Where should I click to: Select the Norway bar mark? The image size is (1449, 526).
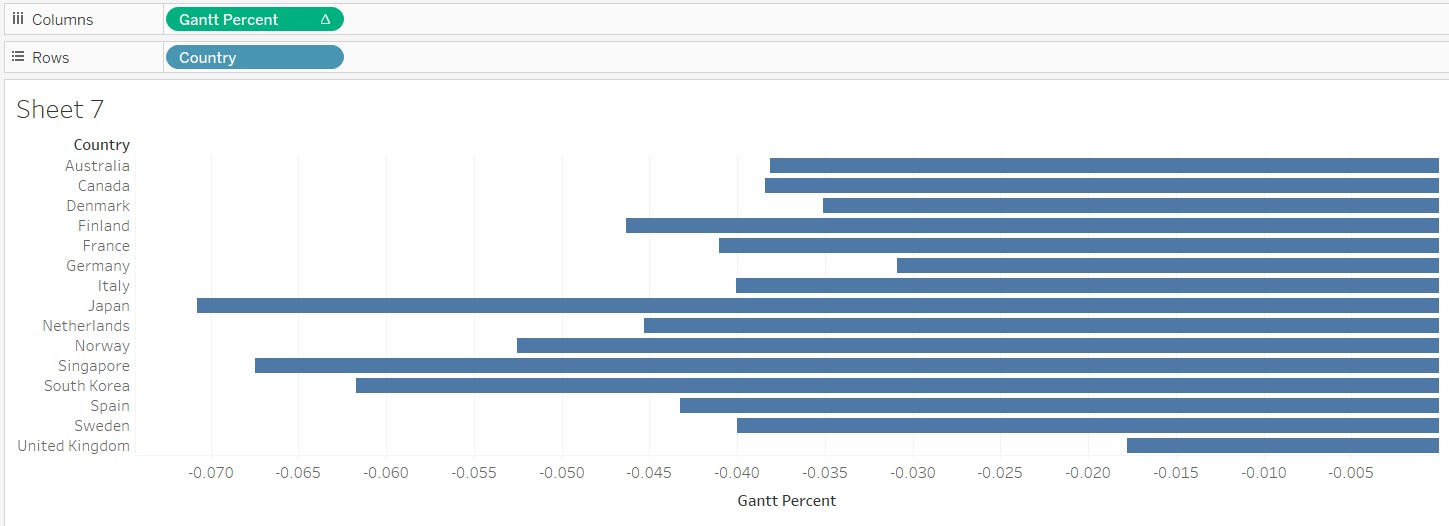(x=977, y=346)
